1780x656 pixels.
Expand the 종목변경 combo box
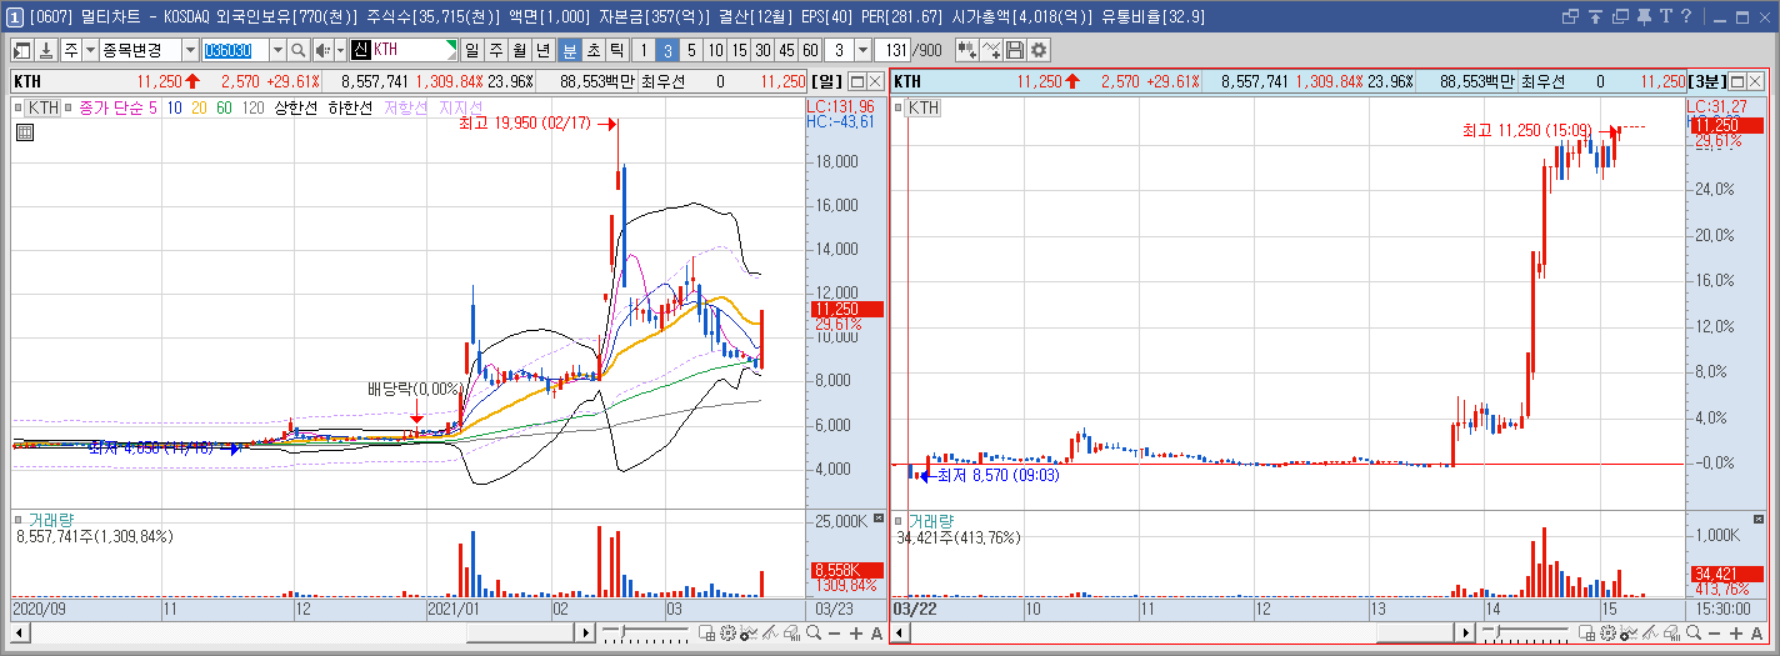tap(190, 50)
